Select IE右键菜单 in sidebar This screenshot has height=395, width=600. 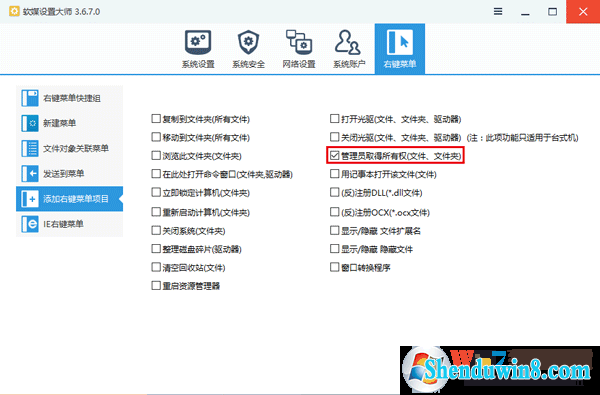(69, 224)
